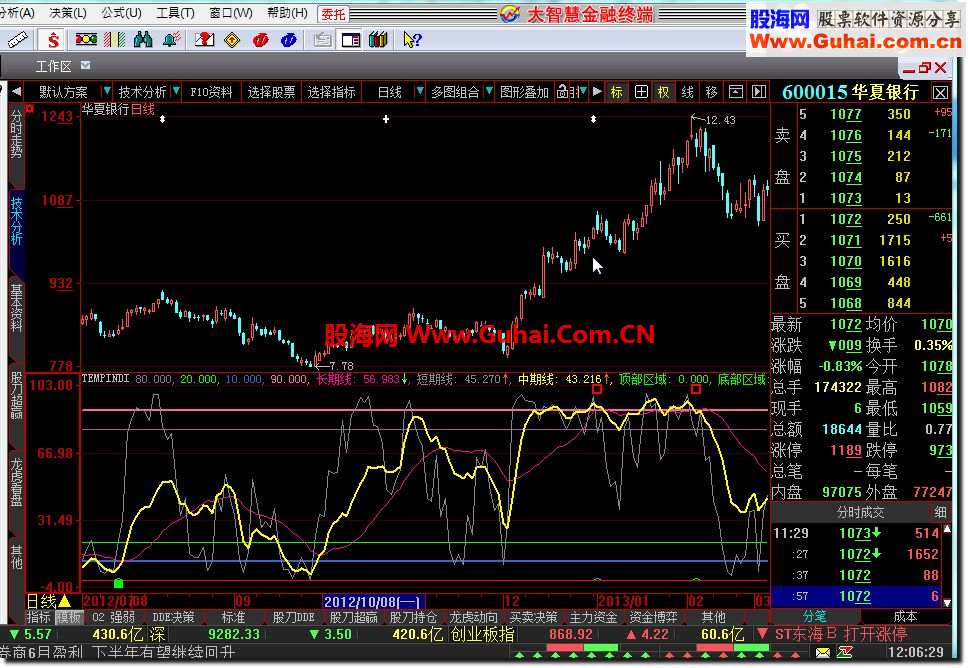Toggle the 移 move button
The height and width of the screenshot is (668, 968).
coord(711,92)
